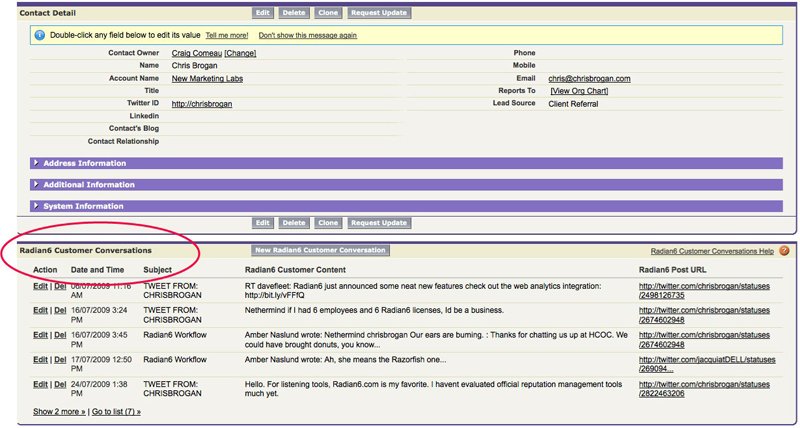Edit the 17/07/2009 12:50 PM conversation

(40, 360)
